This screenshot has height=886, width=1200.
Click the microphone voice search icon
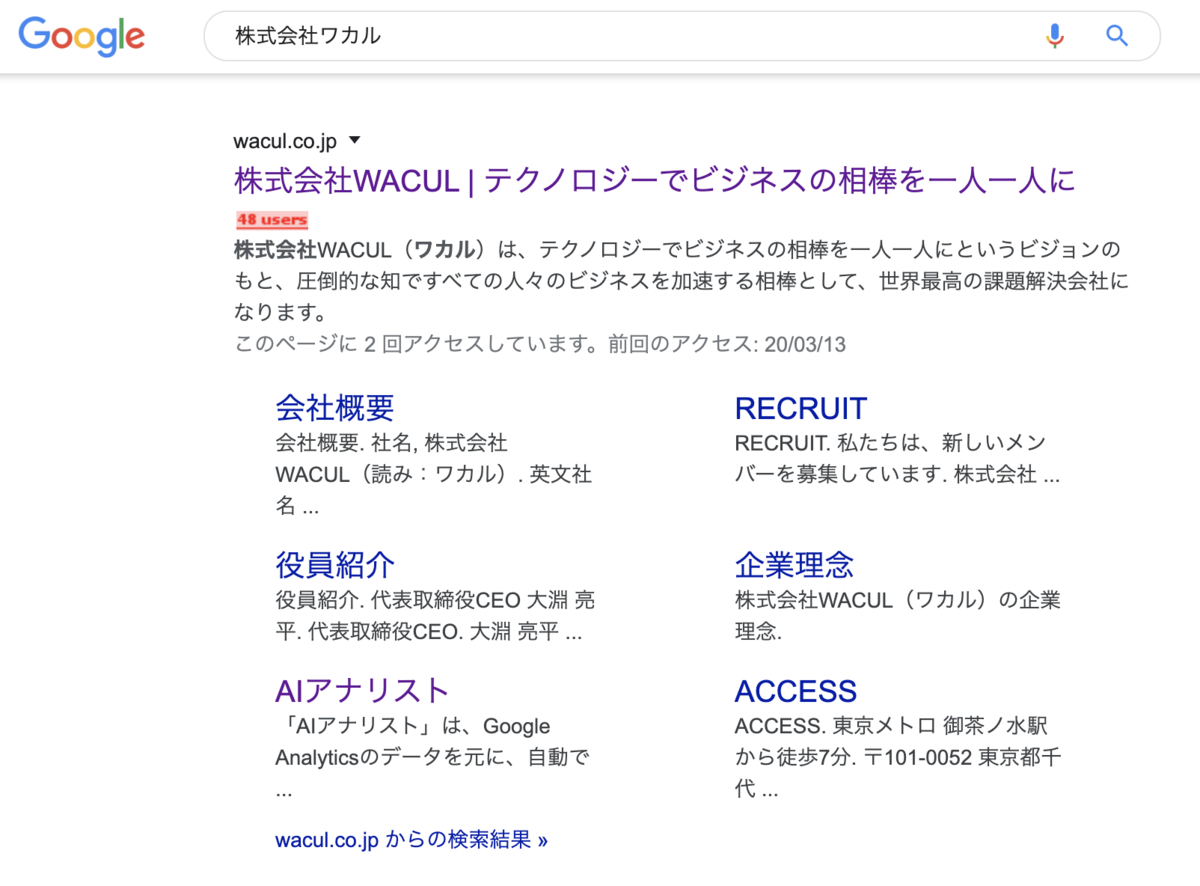1054,35
